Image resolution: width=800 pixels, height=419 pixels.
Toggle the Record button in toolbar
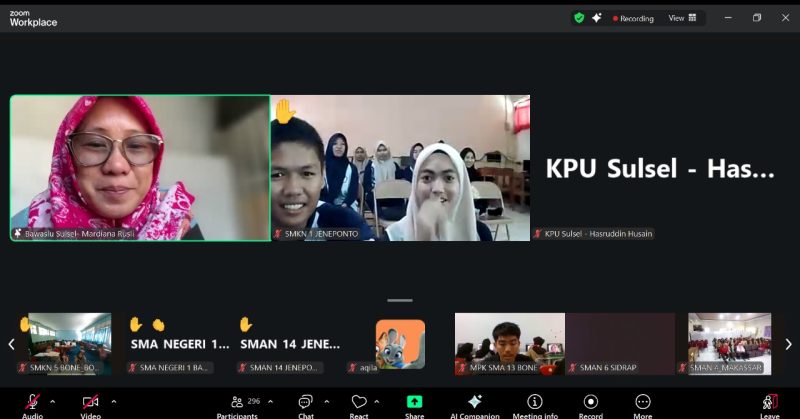591,403
